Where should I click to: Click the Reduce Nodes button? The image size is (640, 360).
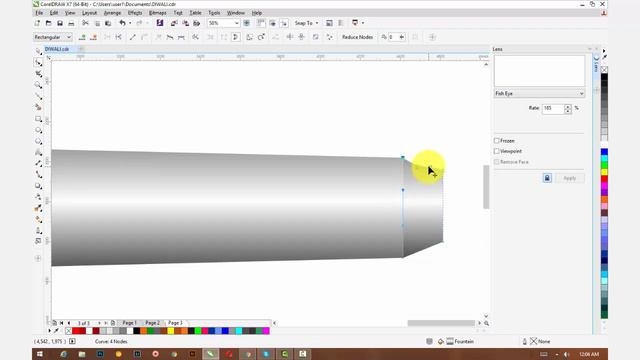357,37
